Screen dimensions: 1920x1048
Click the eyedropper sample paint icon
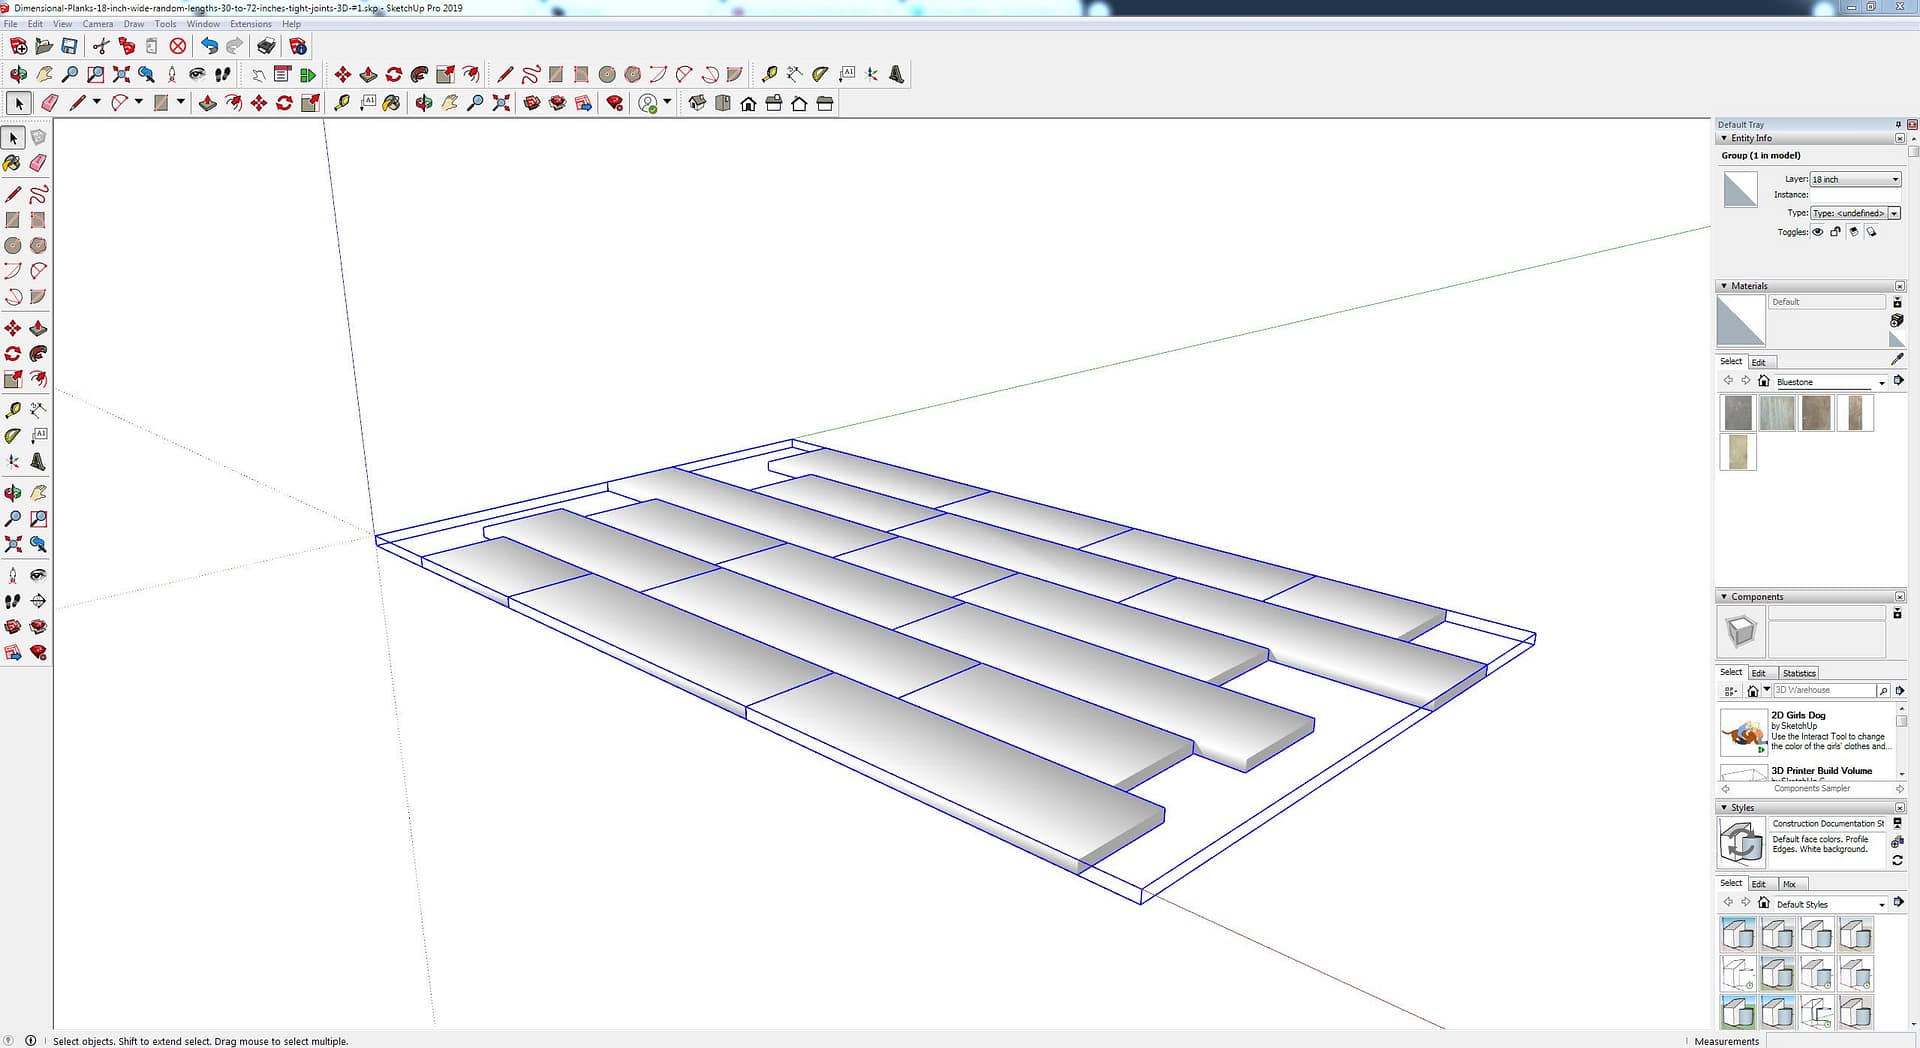tap(1897, 359)
